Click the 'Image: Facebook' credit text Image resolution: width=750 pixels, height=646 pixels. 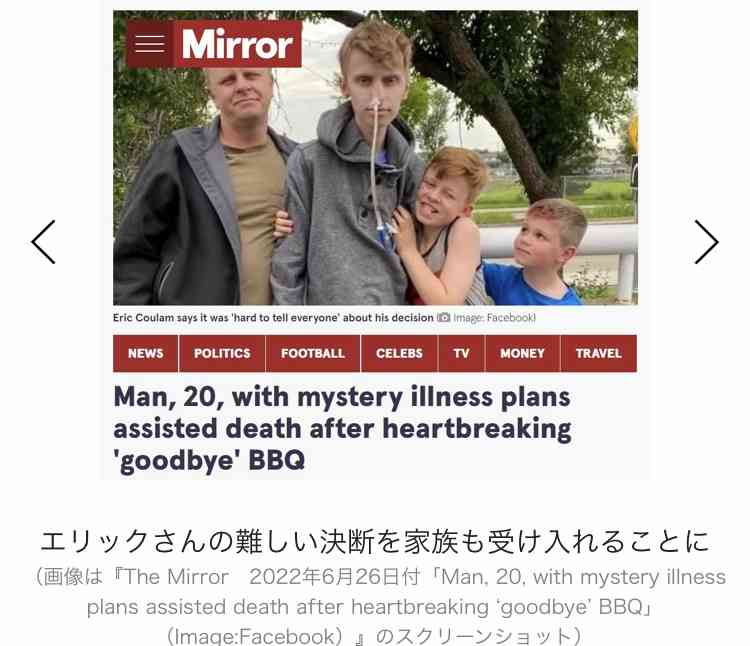[x=494, y=318]
